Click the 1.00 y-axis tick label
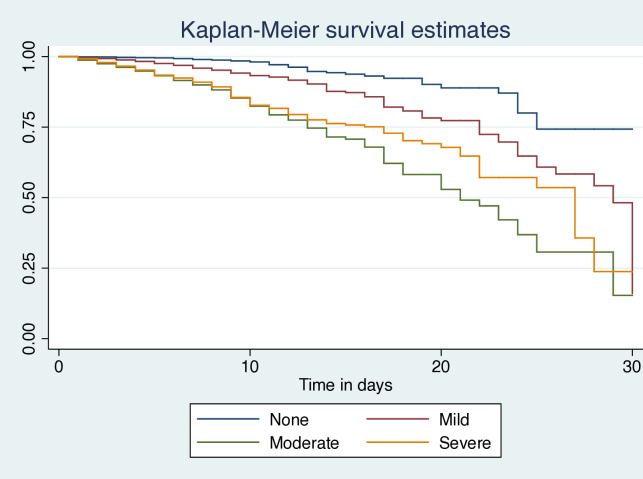 pyautogui.click(x=29, y=56)
